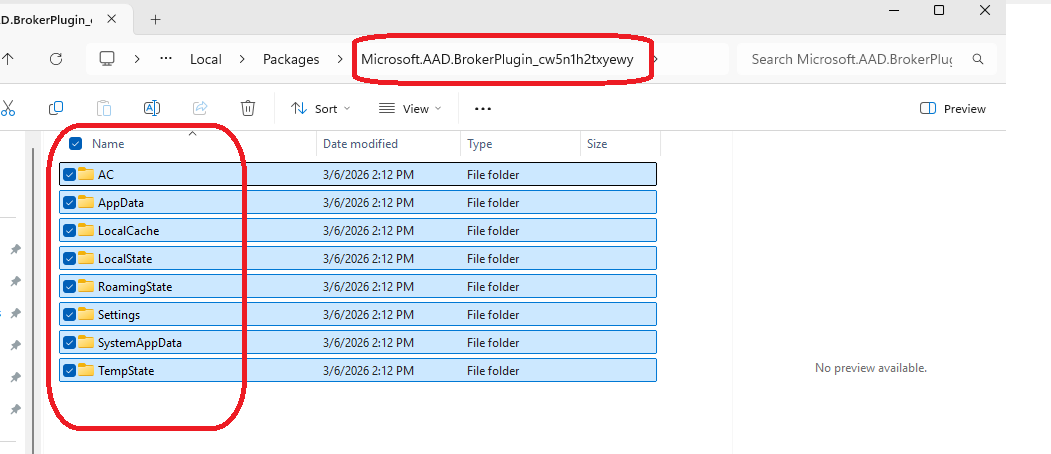Click the date modified of TempState

pyautogui.click(x=368, y=371)
